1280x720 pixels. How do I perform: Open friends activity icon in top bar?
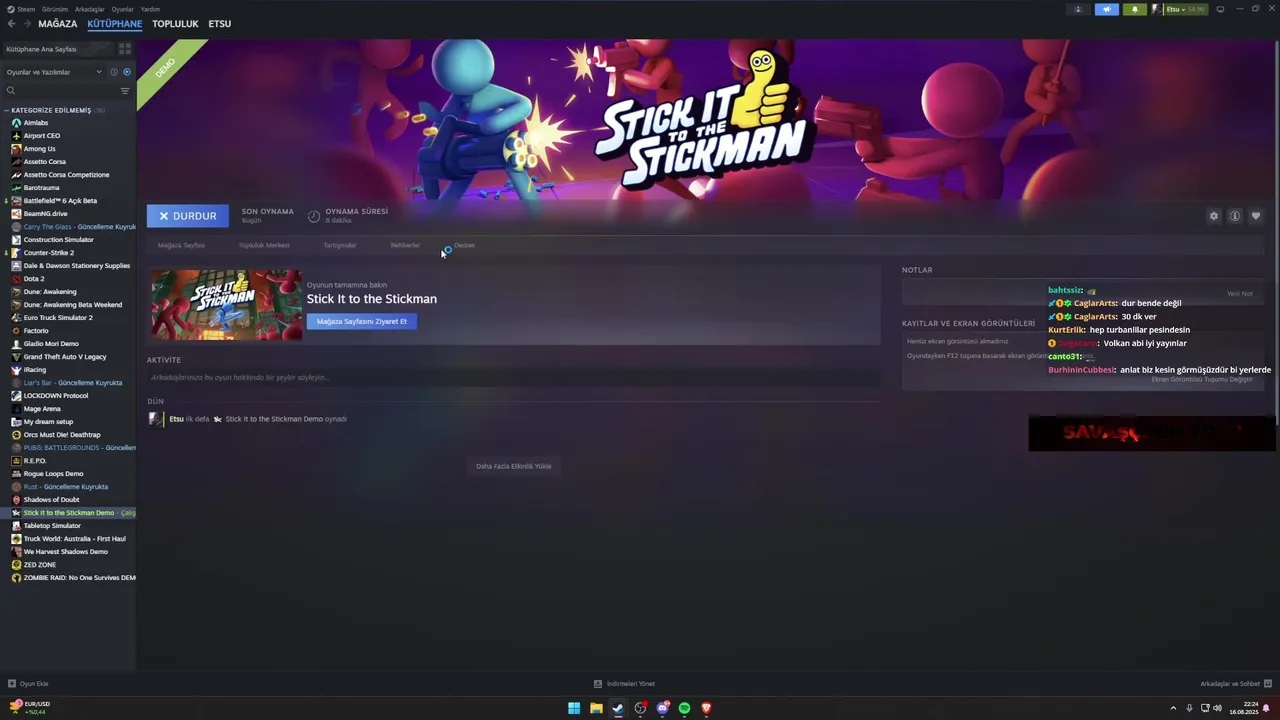click(x=1078, y=9)
